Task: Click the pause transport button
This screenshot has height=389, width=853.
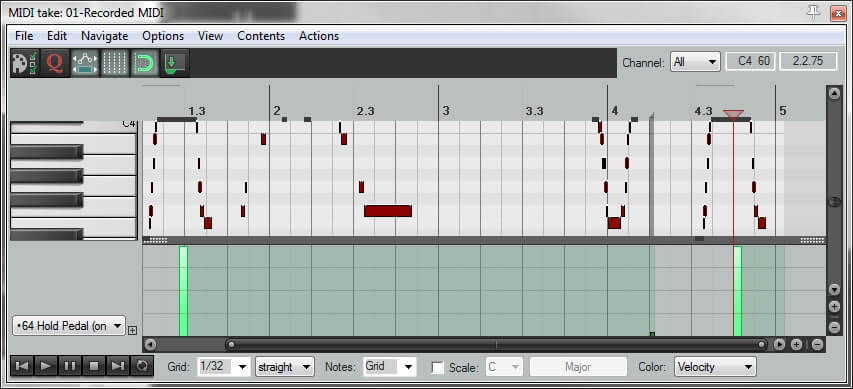Action: coord(70,366)
